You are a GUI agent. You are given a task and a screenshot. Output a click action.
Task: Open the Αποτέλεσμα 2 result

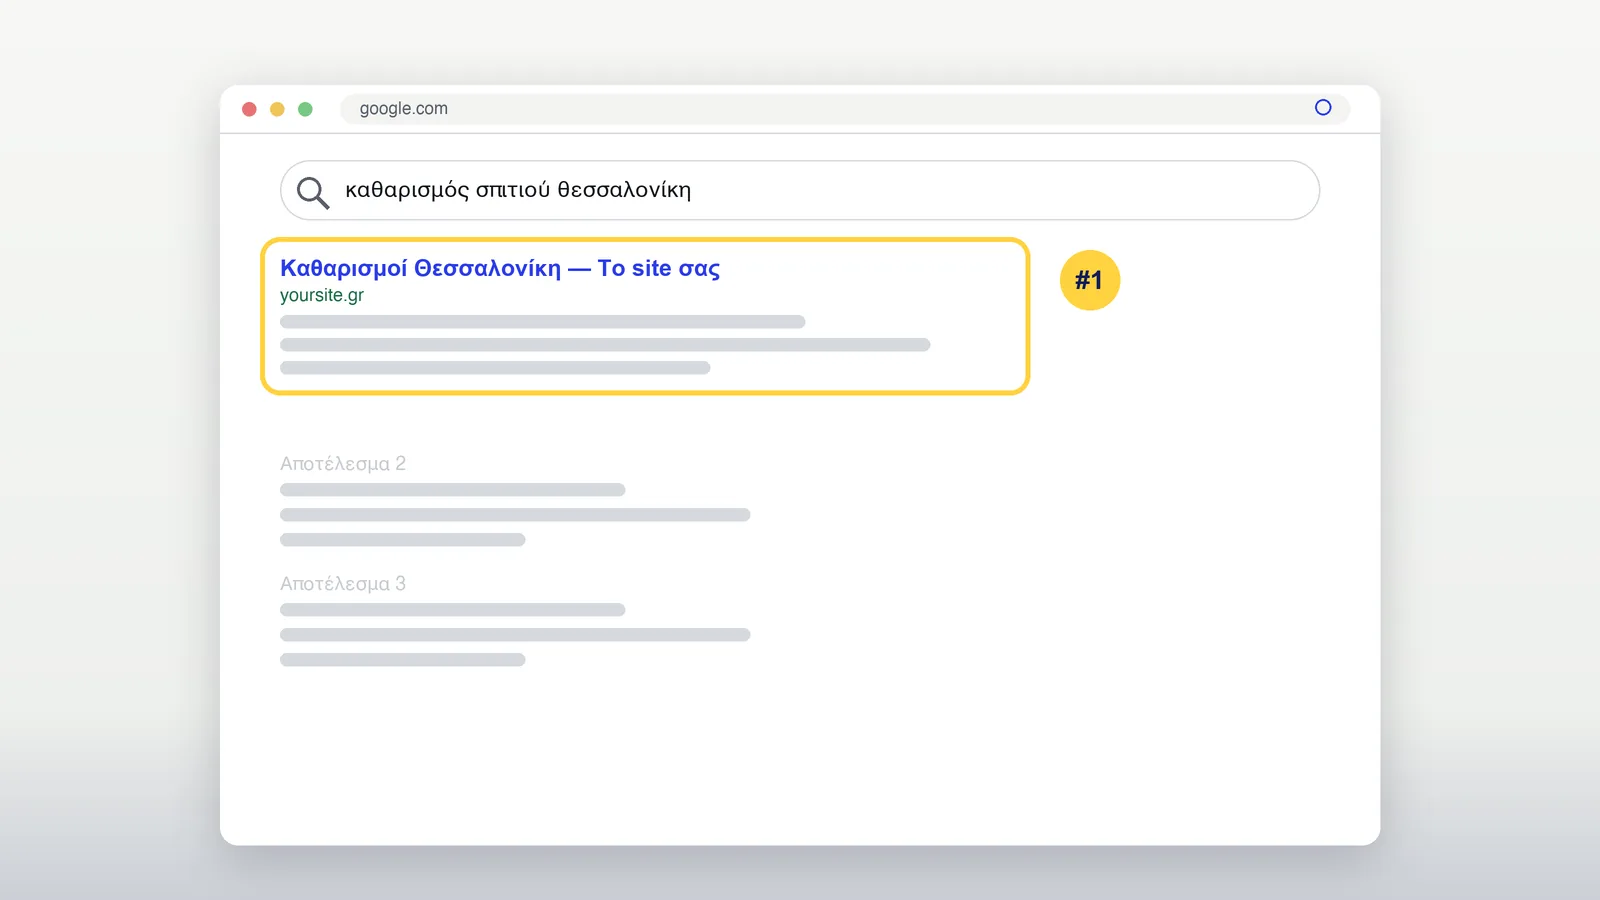(343, 464)
